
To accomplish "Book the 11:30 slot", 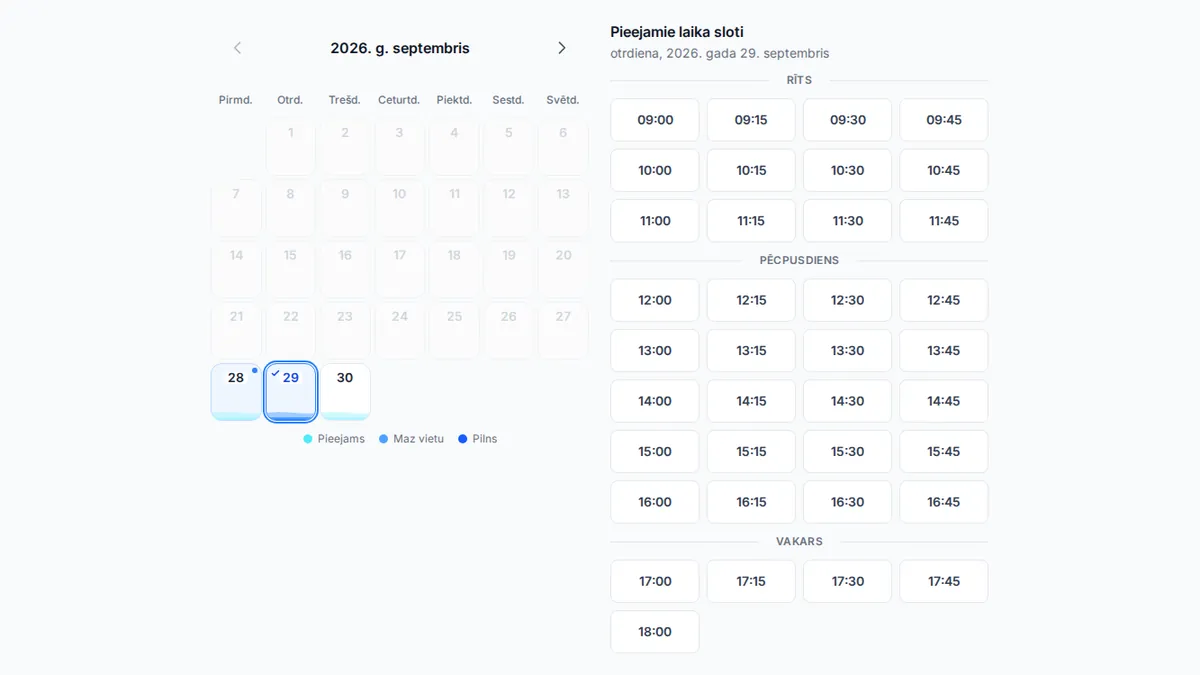I will [847, 221].
